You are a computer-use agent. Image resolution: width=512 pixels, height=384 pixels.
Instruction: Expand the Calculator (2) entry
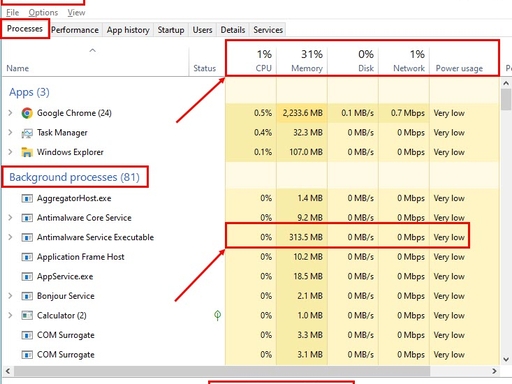[x=10, y=315]
